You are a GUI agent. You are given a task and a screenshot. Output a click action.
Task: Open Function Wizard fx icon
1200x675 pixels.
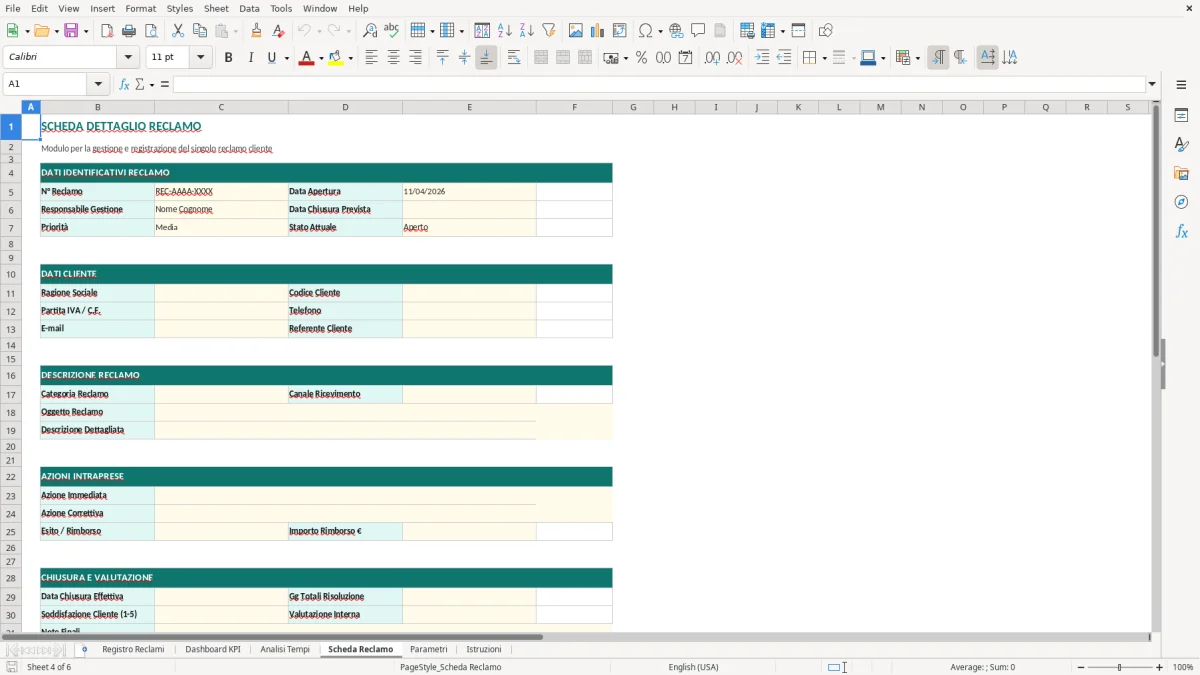click(125, 84)
